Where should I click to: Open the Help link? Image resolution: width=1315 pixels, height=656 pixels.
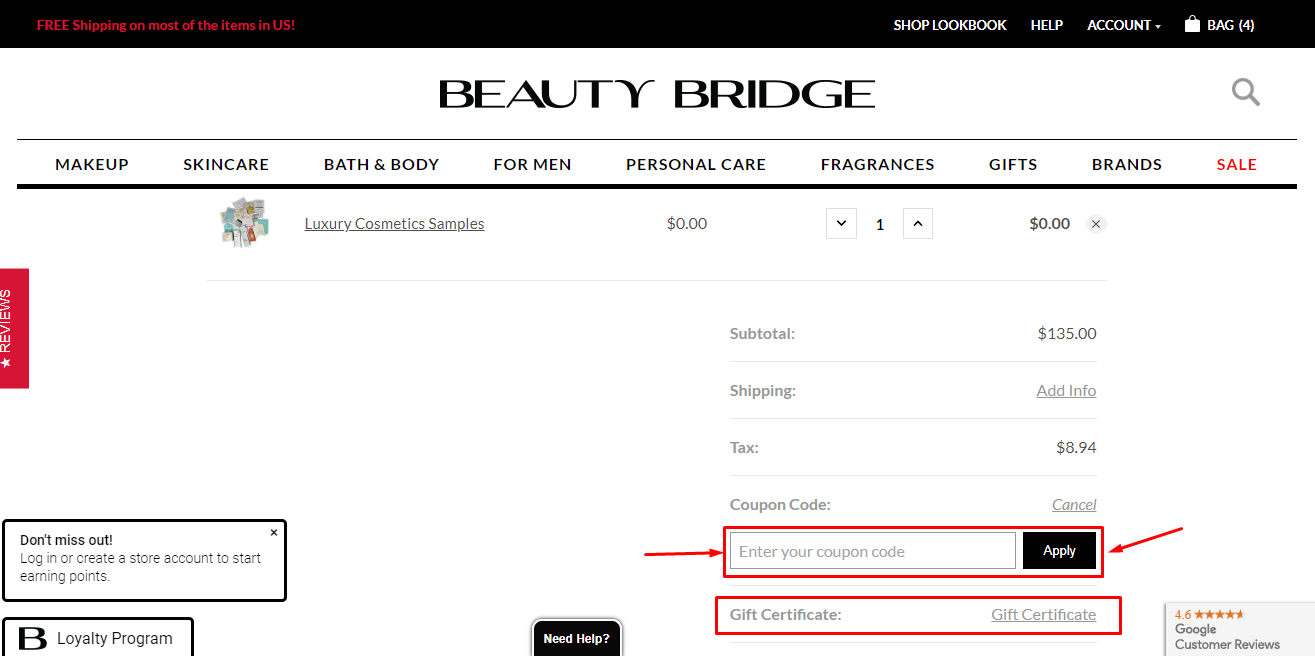1047,25
